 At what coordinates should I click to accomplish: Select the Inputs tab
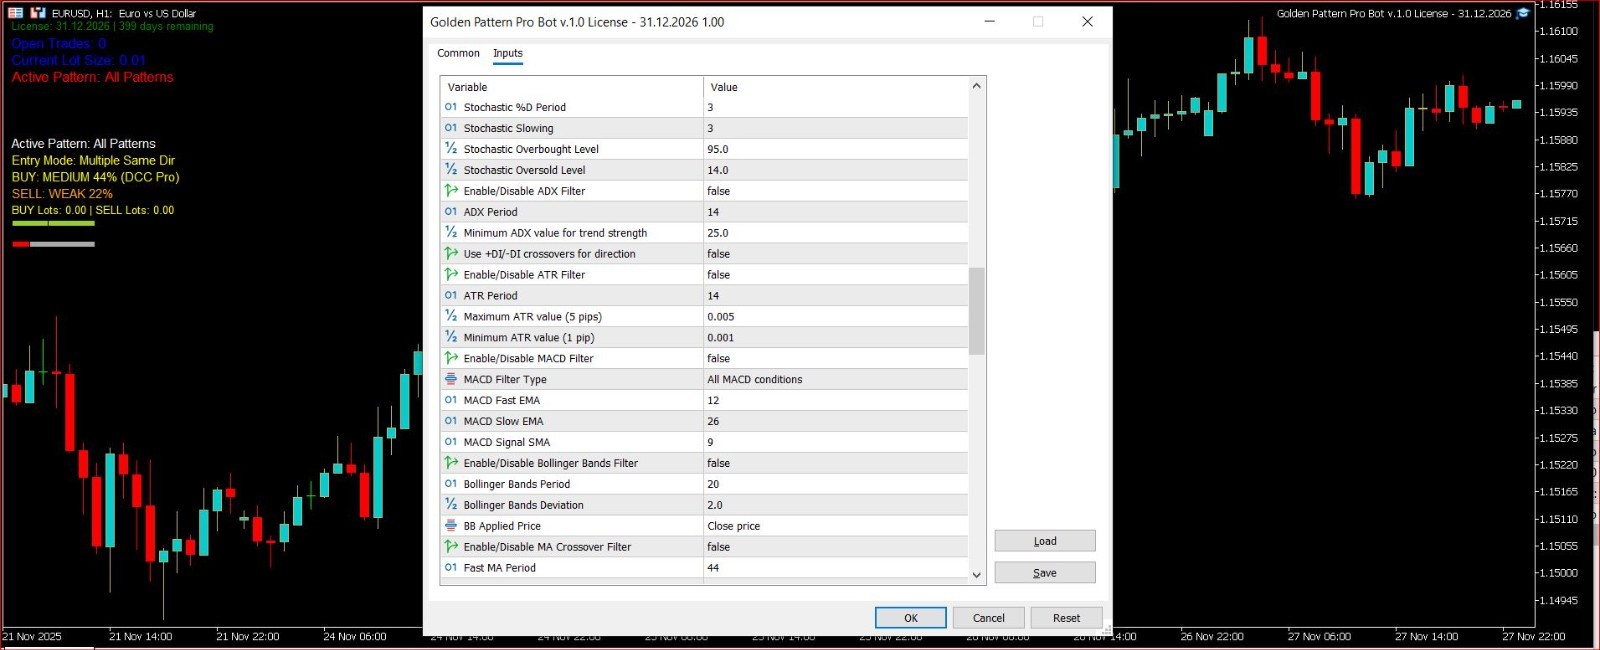click(508, 53)
